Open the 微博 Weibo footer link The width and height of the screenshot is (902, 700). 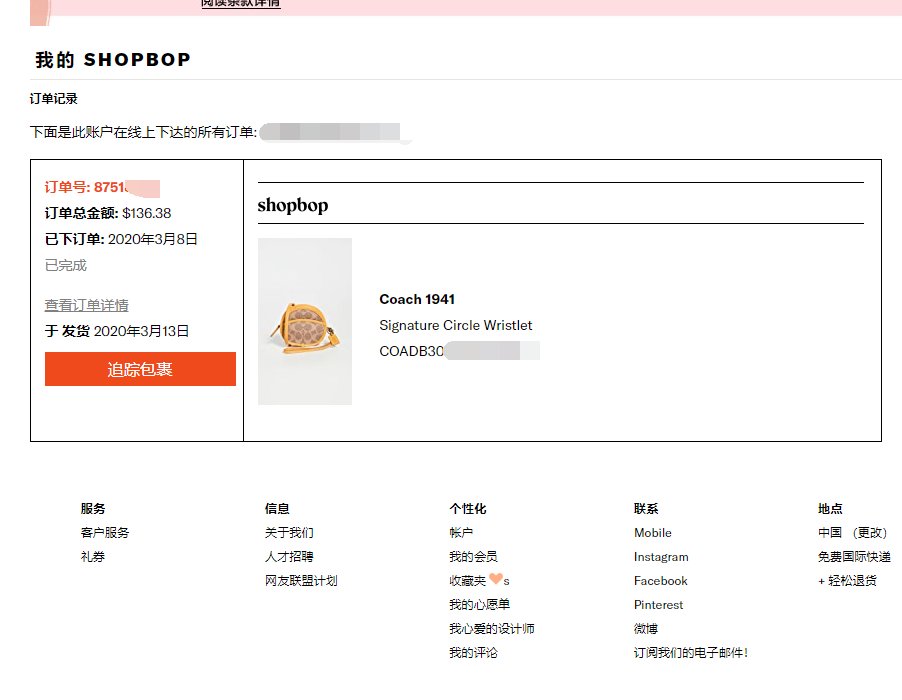tap(645, 629)
